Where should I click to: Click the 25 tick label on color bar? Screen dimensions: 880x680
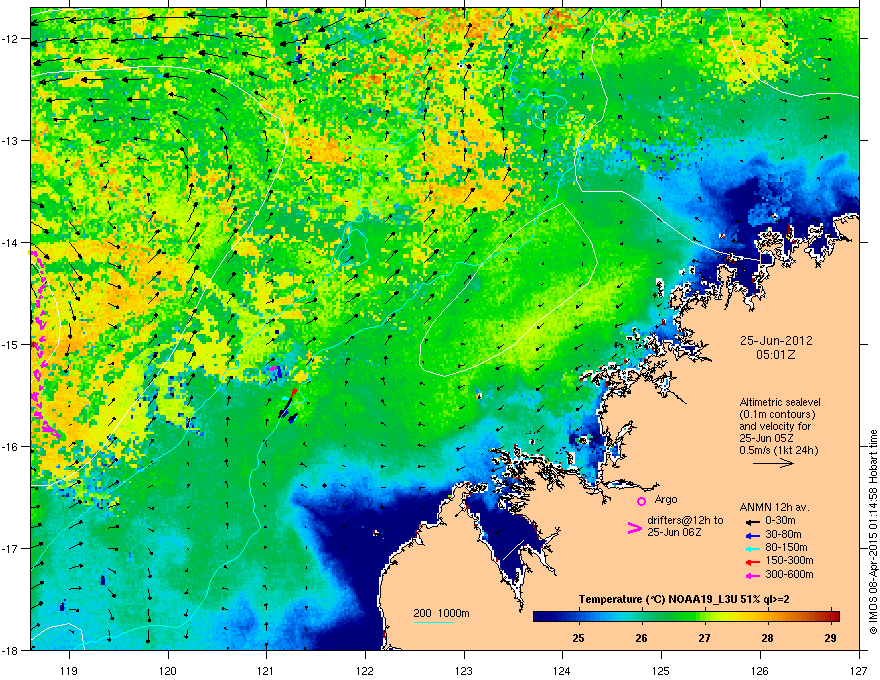tap(578, 638)
